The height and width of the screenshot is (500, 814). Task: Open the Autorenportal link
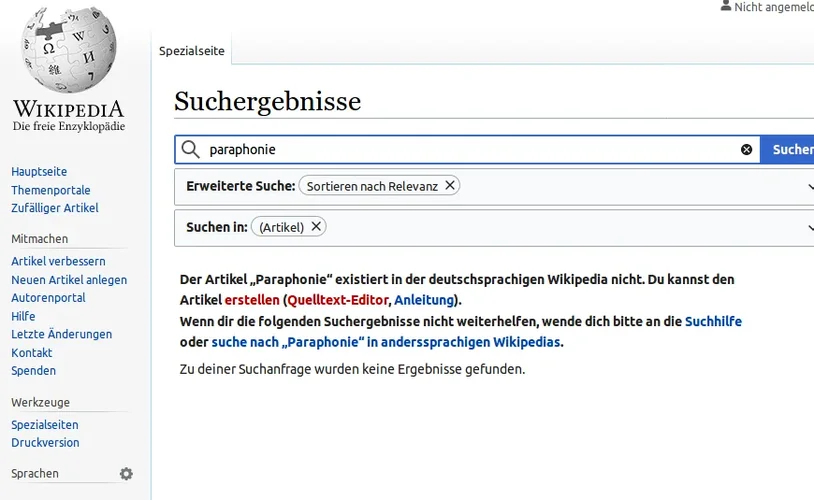tap(48, 298)
